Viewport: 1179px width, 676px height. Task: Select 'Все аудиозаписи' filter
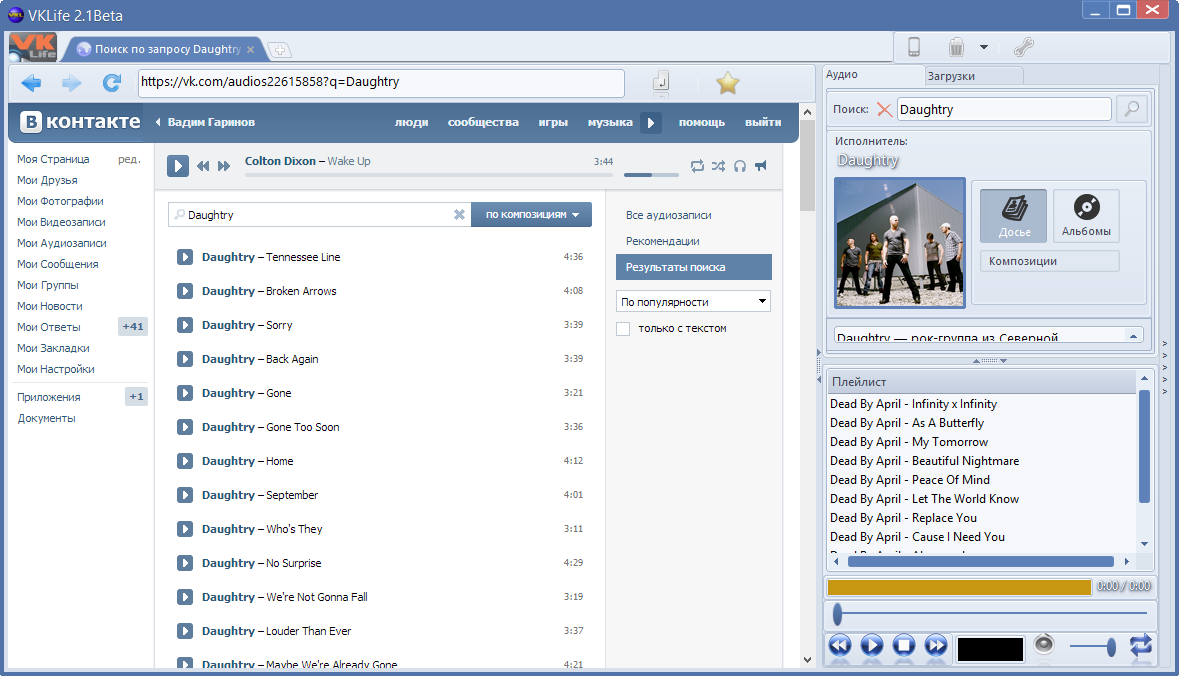(x=668, y=215)
